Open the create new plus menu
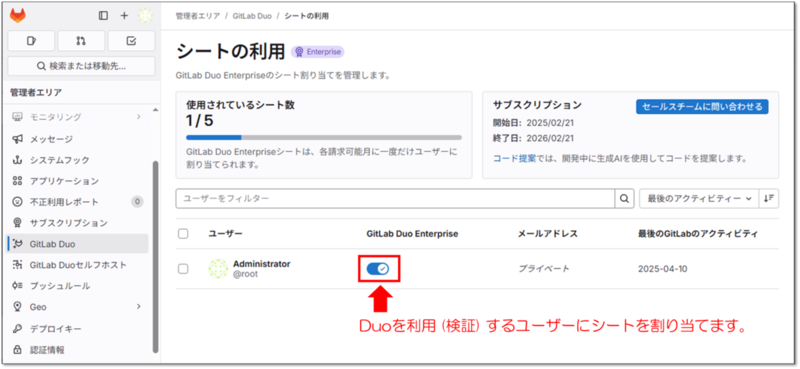800x369 pixels. point(124,15)
